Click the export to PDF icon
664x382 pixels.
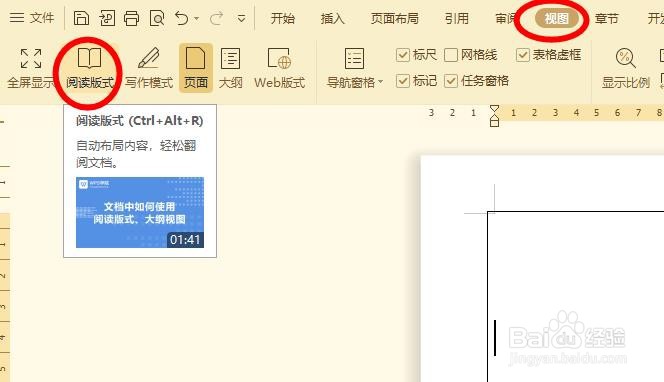107,18
